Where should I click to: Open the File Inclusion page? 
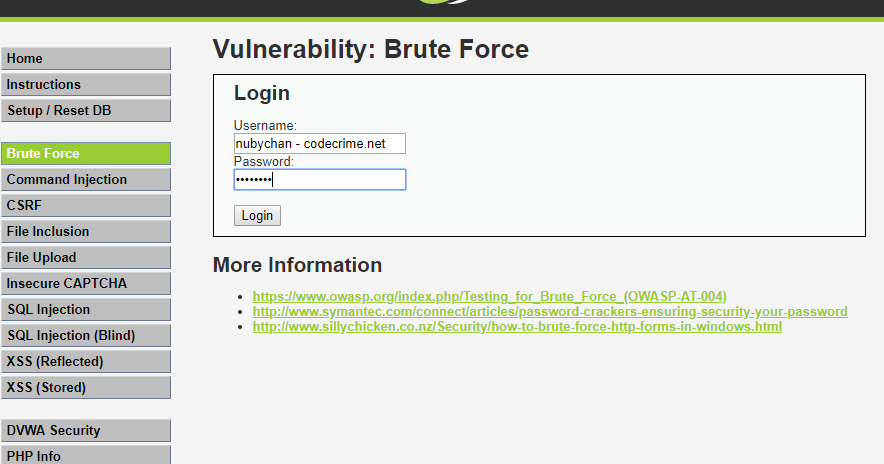pos(86,231)
